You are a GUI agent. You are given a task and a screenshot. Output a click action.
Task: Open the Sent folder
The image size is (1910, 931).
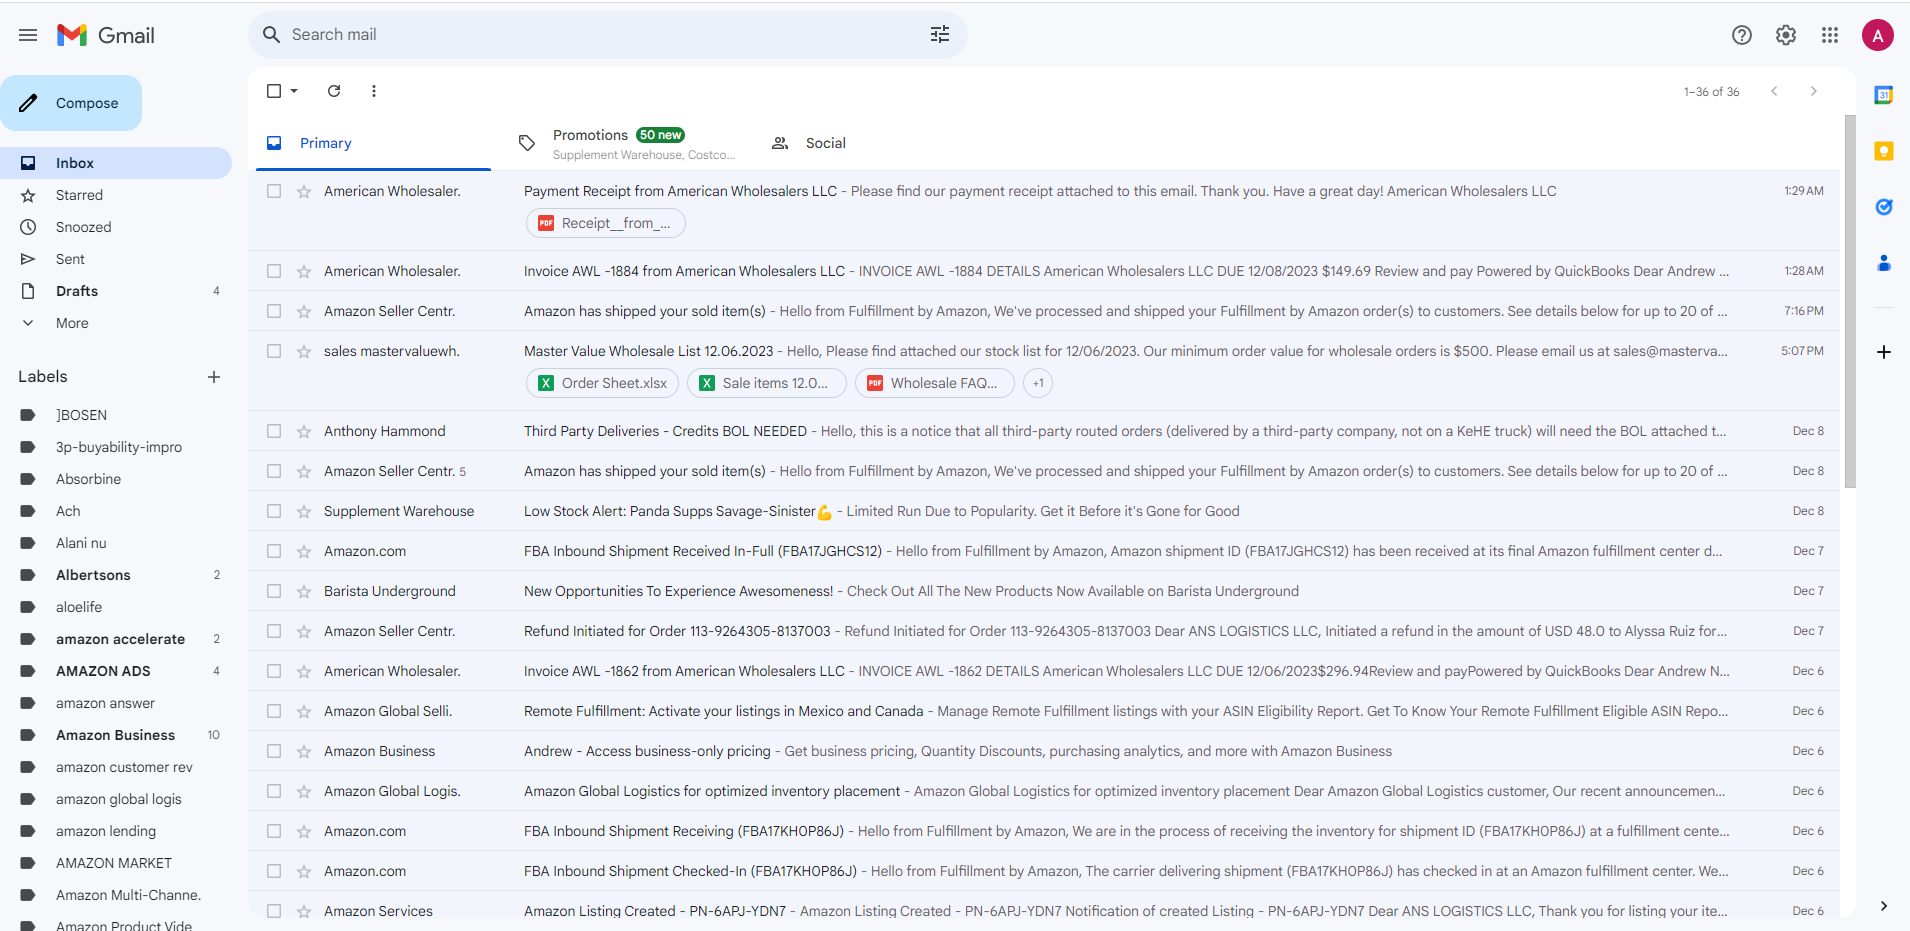coord(116,259)
